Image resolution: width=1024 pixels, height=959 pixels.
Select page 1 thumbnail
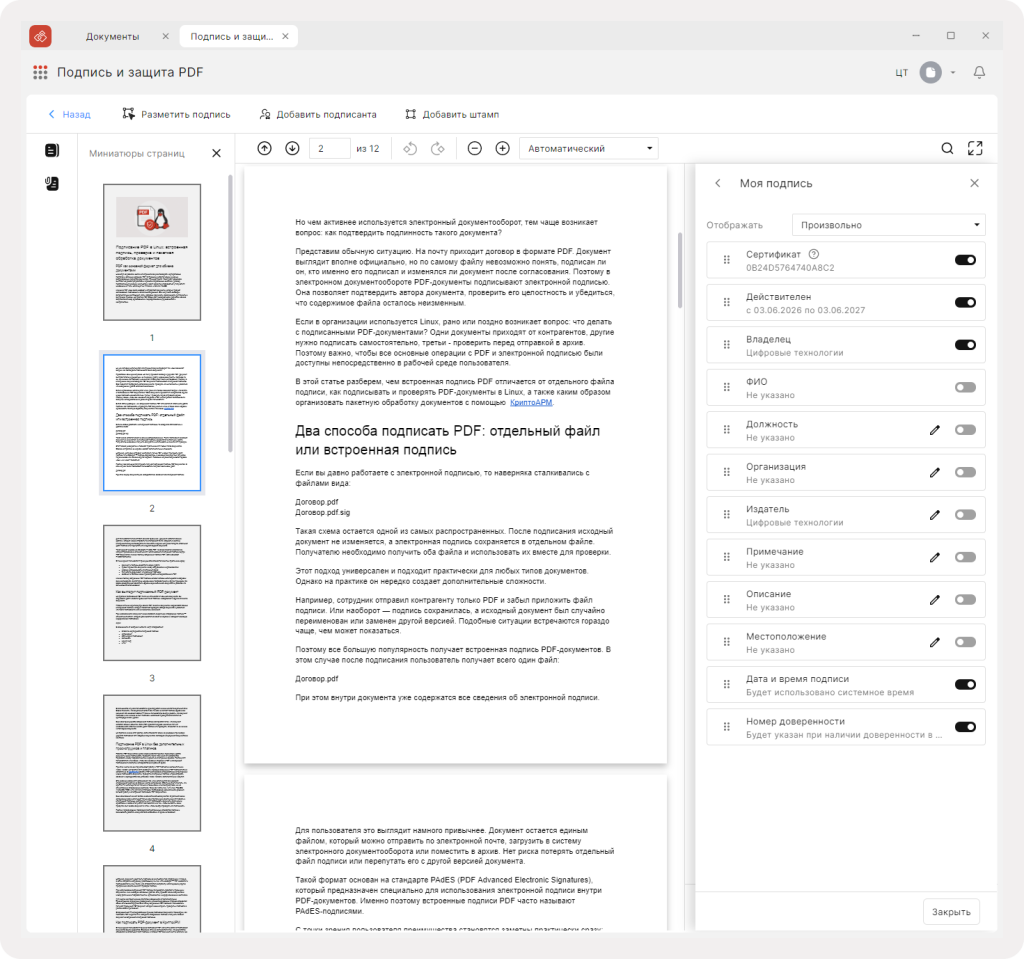coord(152,252)
